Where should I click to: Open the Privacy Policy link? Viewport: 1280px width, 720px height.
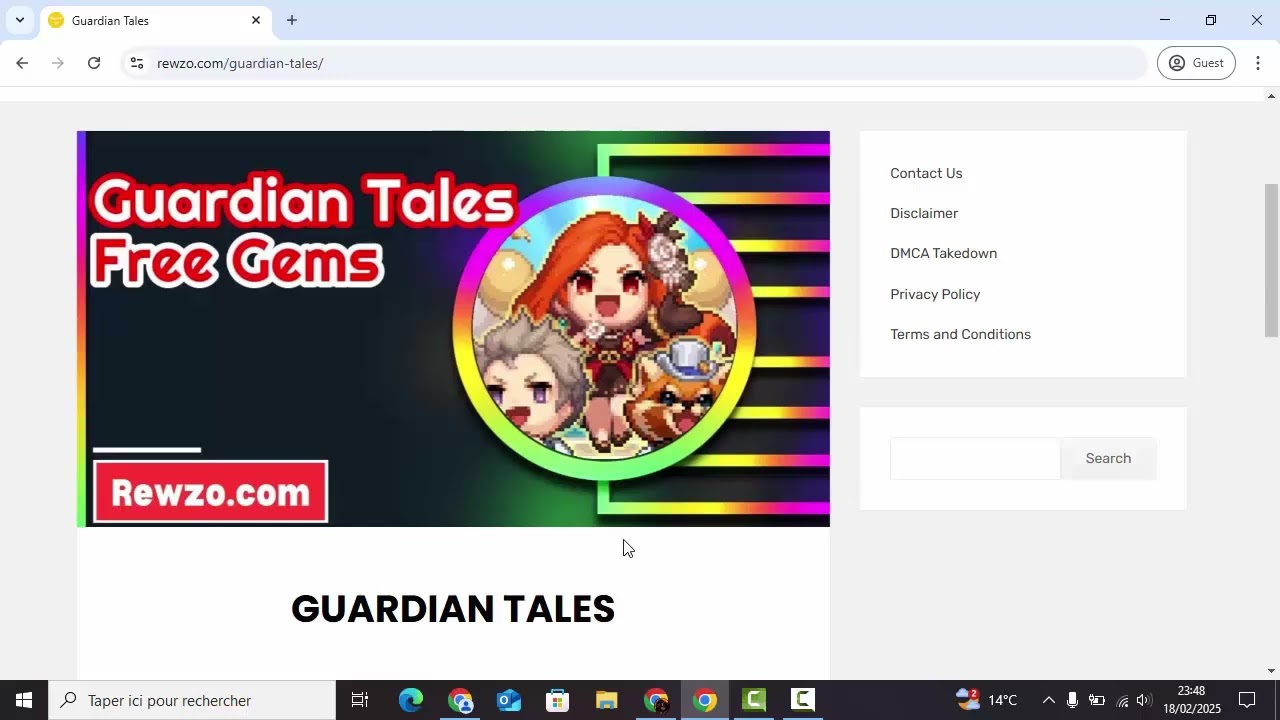point(935,294)
